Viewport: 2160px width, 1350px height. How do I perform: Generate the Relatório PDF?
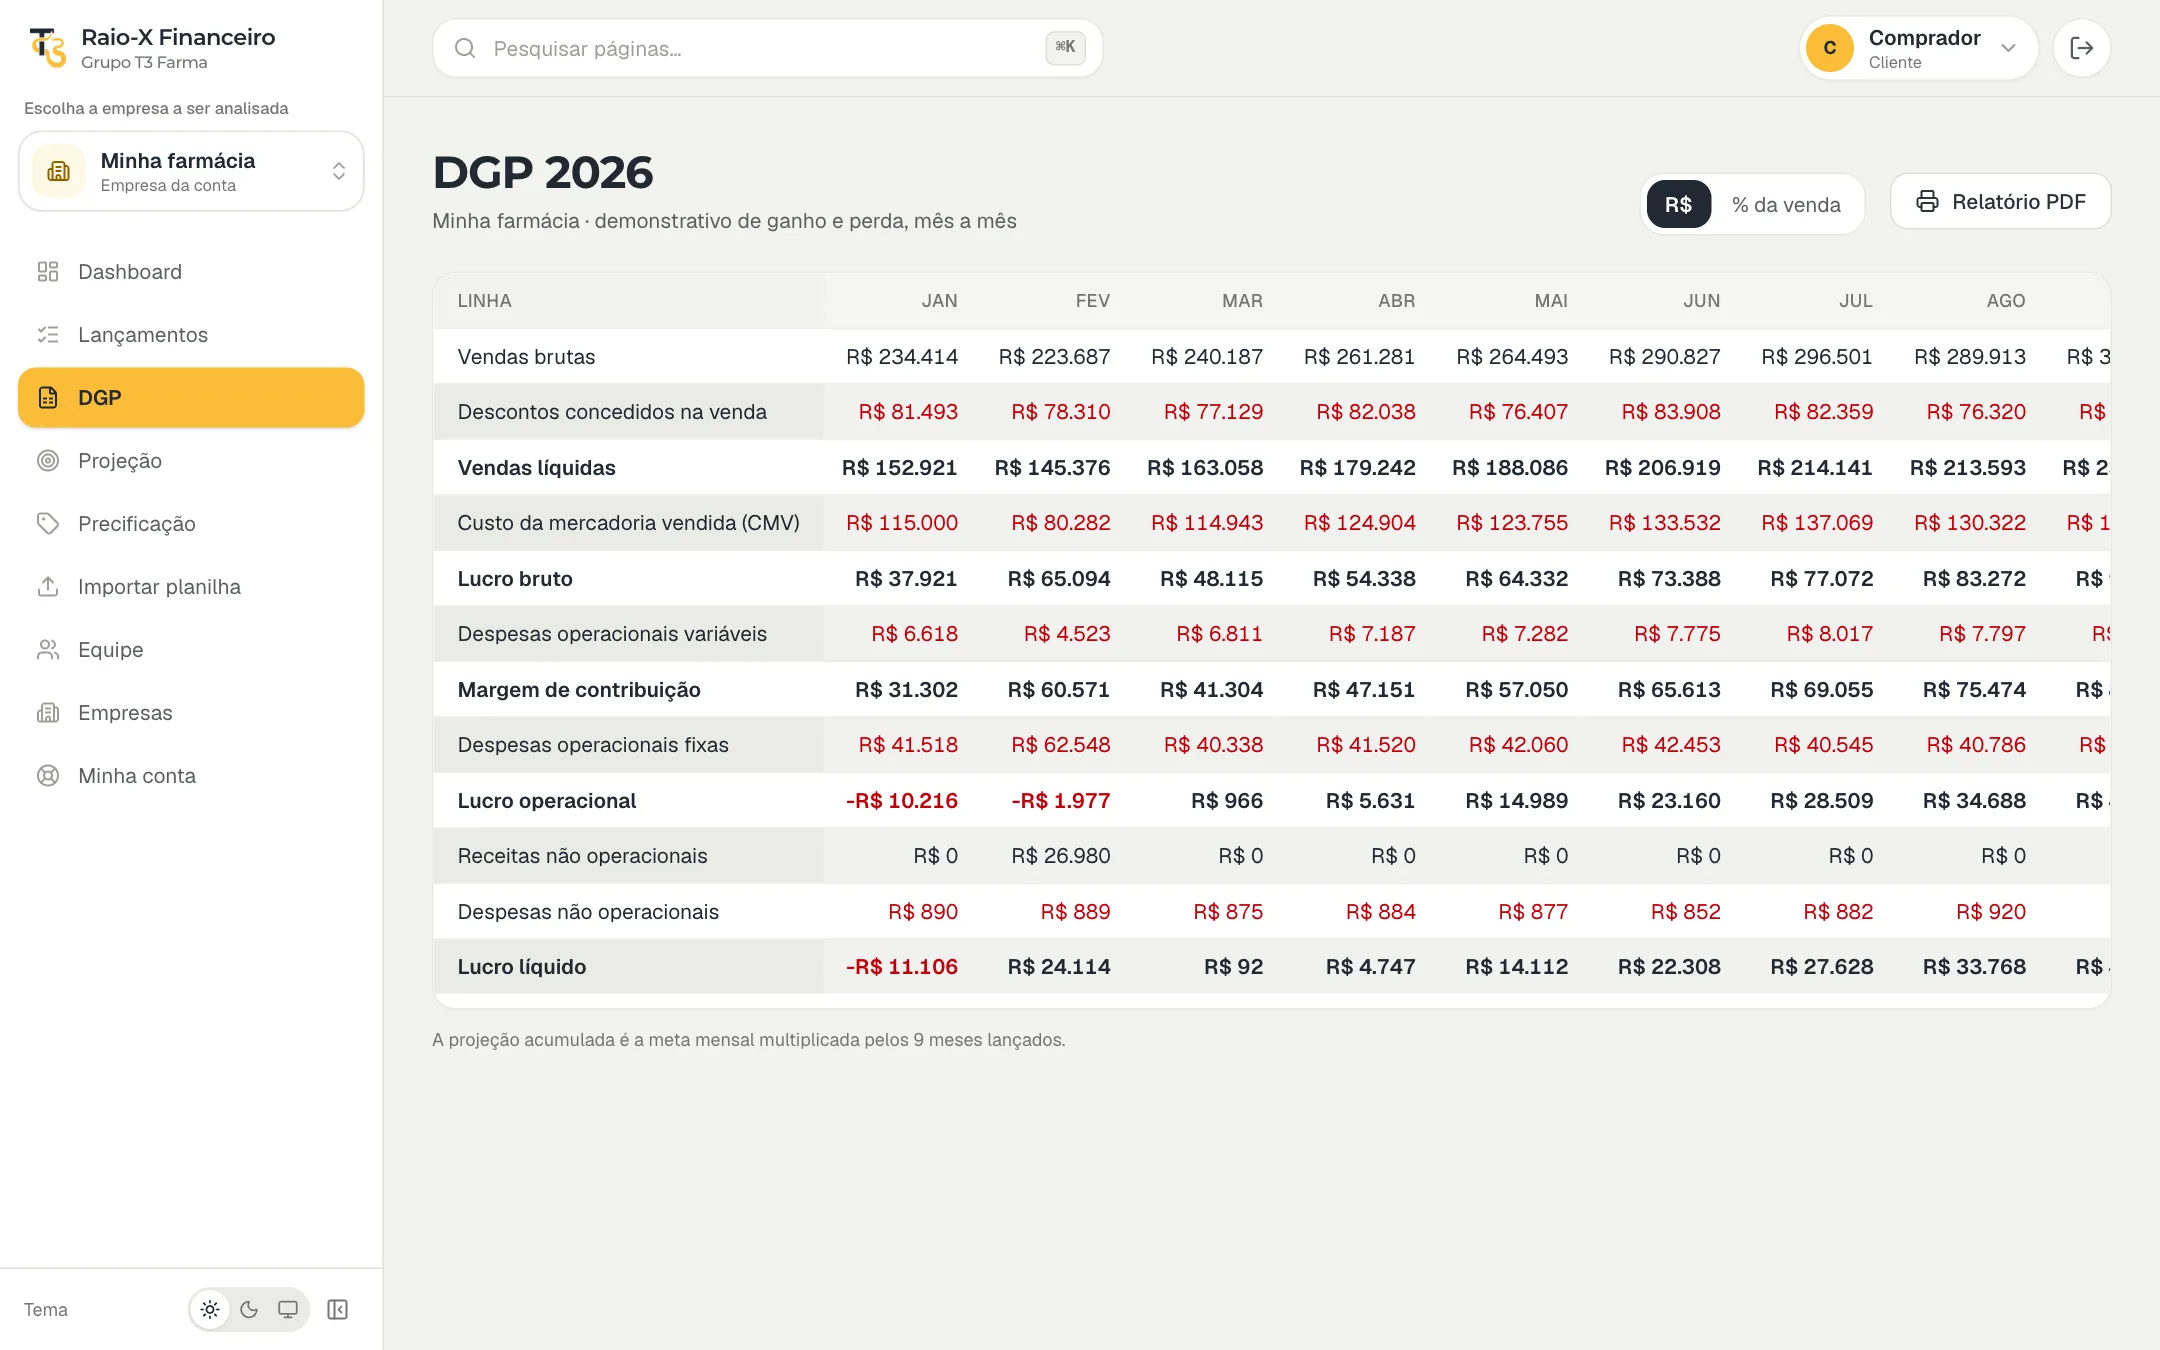coord(2000,202)
